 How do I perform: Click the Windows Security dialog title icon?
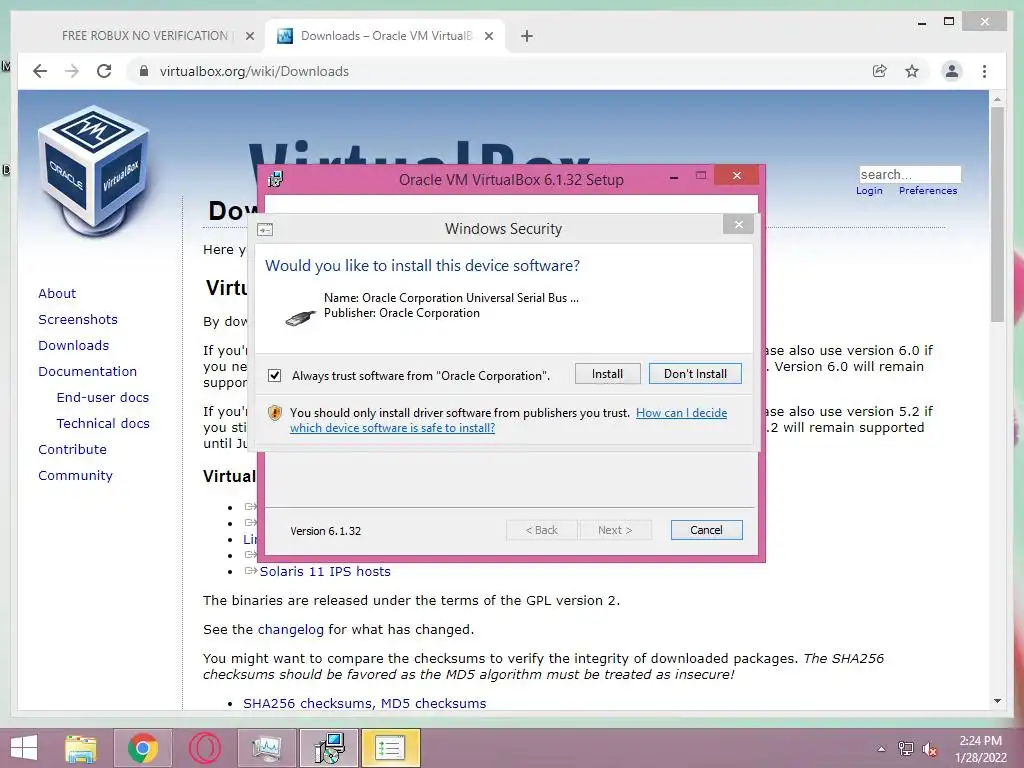click(x=265, y=229)
